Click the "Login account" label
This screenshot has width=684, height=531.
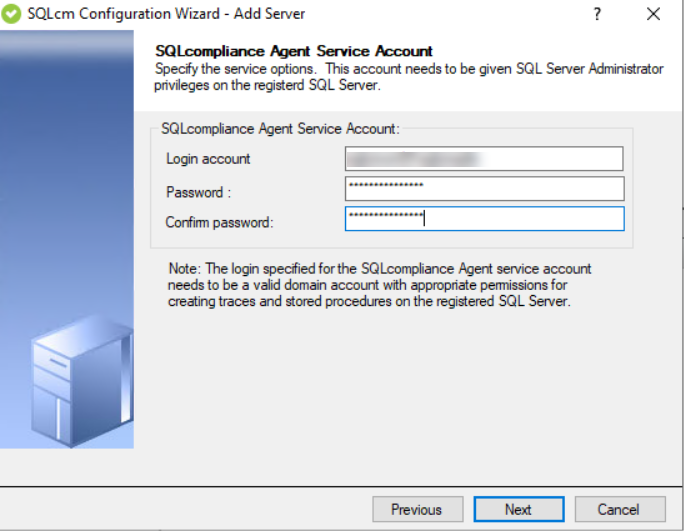click(x=208, y=159)
